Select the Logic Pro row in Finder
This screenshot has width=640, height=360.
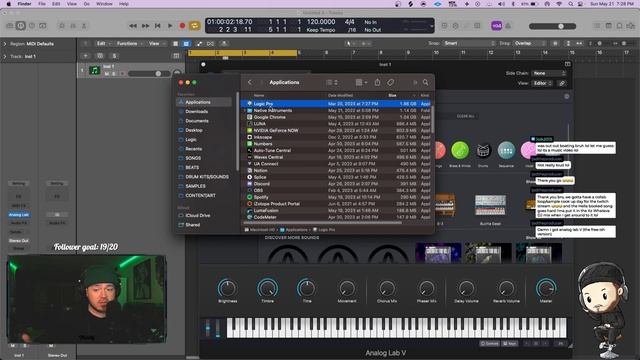(336, 104)
